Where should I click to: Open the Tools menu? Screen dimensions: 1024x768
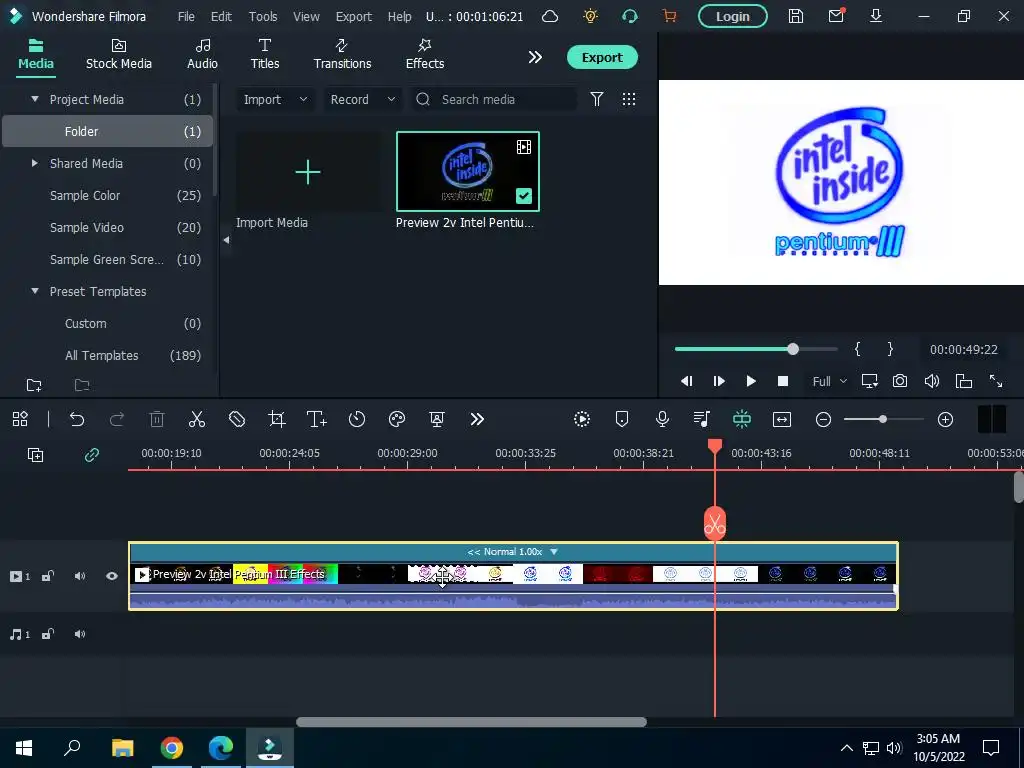(263, 16)
